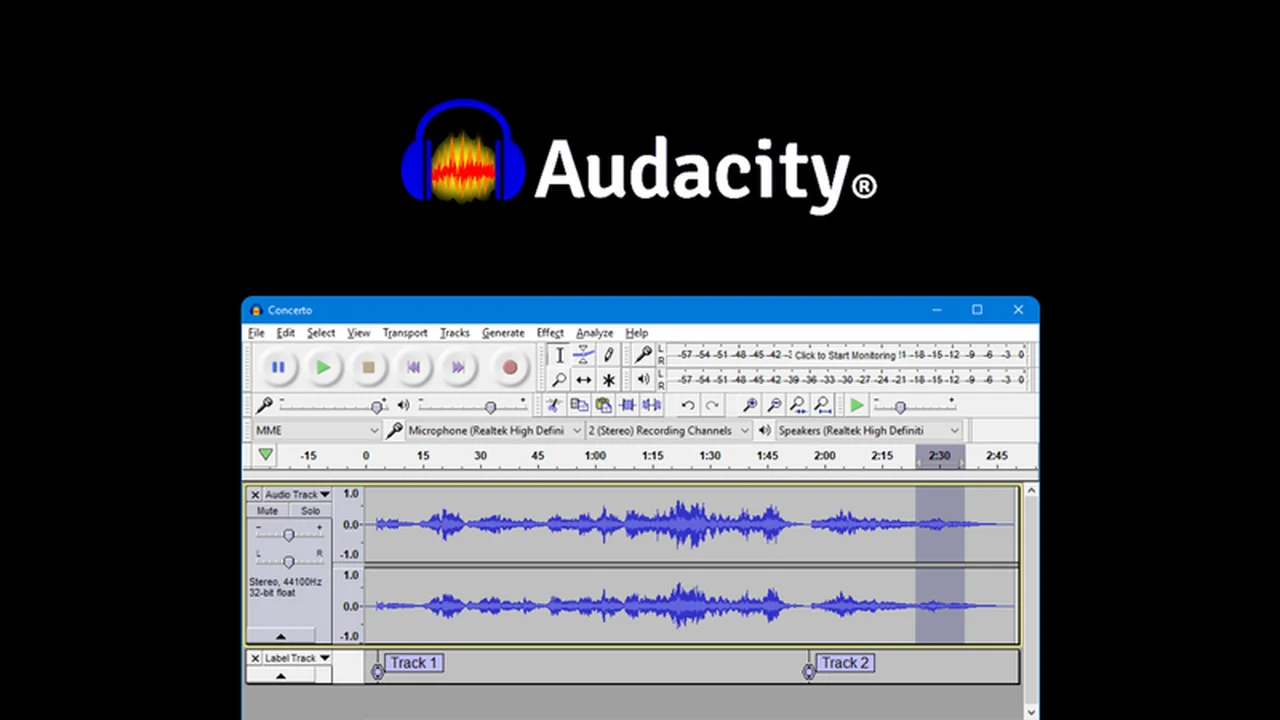Open the Recording Channels dropdown
This screenshot has width=1280, height=720.
[668, 430]
